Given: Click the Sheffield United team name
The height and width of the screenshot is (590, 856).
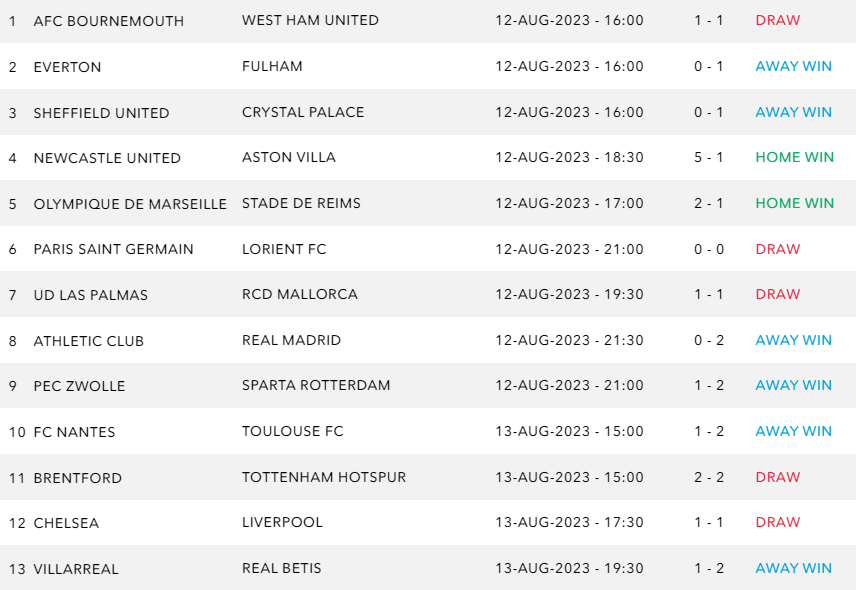Looking at the screenshot, I should point(101,113).
